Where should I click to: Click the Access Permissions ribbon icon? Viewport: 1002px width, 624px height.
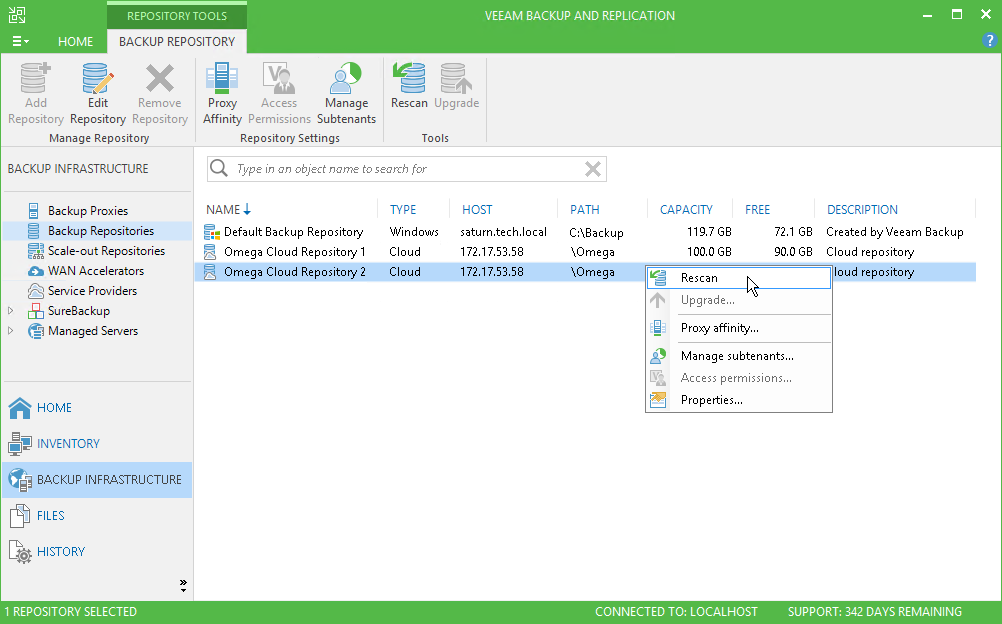[279, 77]
